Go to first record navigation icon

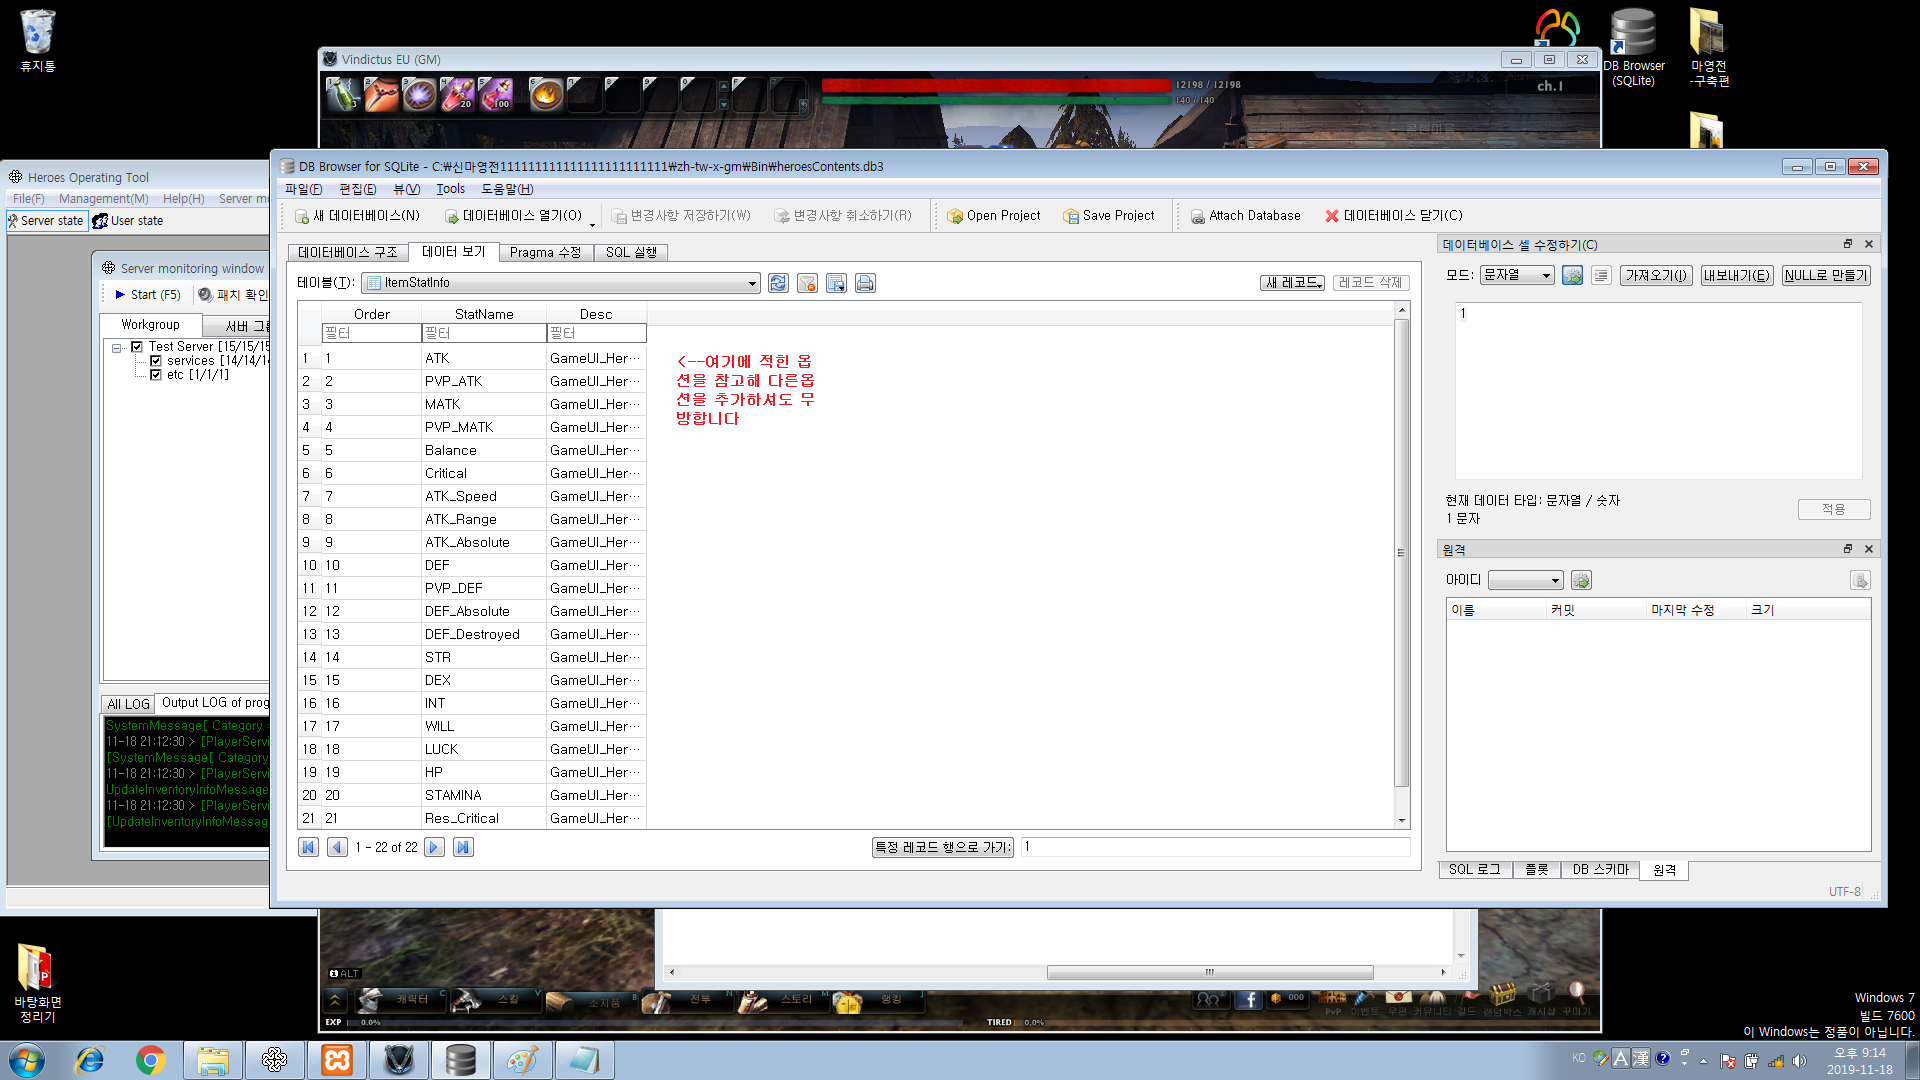click(308, 847)
